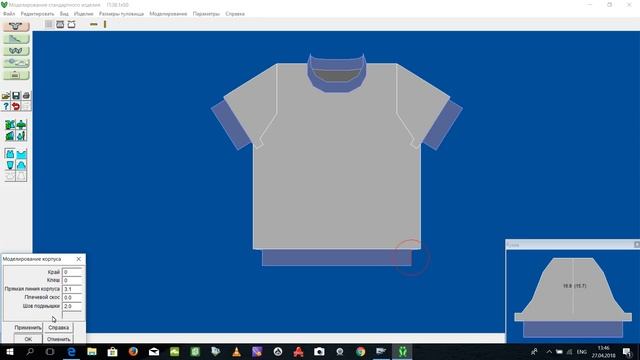Click the Применить button
This screenshot has height=360, width=640.
(x=28, y=328)
